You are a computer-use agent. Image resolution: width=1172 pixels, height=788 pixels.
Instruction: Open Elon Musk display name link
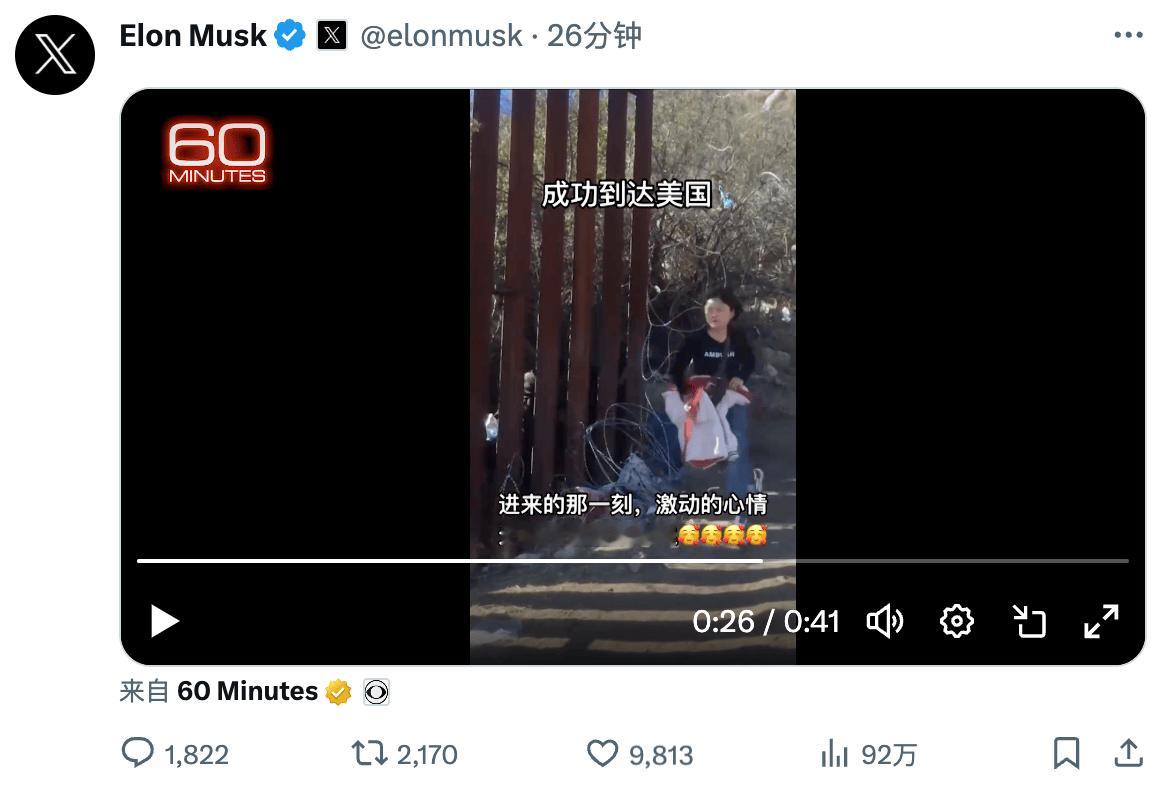193,35
